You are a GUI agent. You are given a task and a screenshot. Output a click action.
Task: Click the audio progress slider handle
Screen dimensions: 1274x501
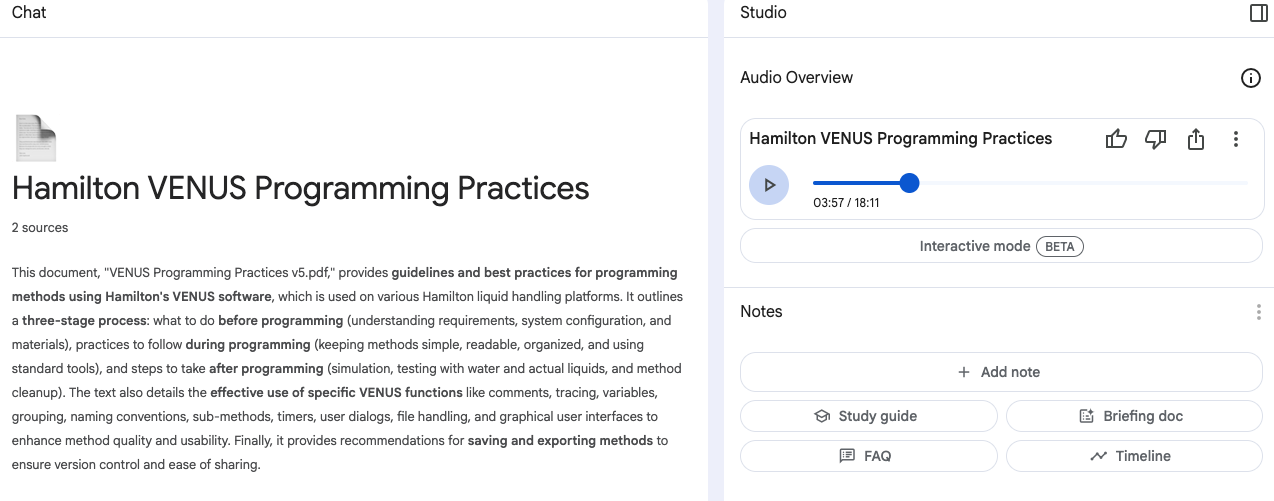coord(909,183)
